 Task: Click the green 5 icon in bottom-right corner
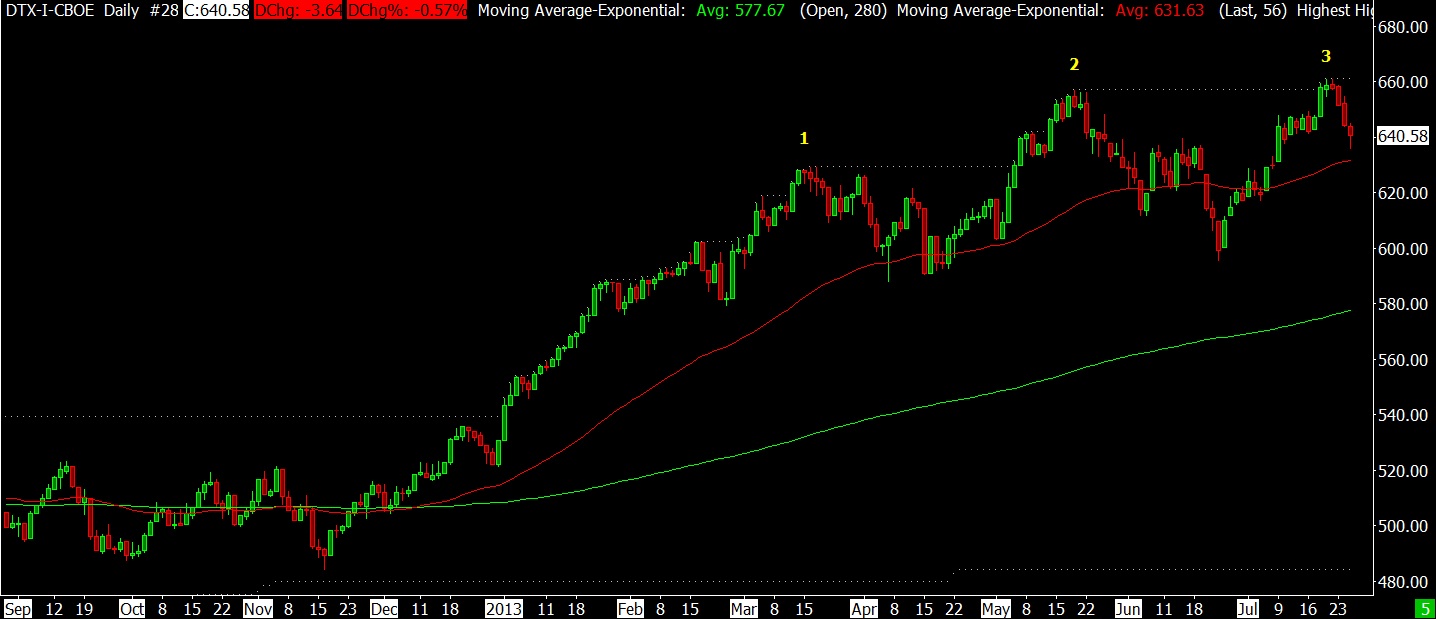1423,608
